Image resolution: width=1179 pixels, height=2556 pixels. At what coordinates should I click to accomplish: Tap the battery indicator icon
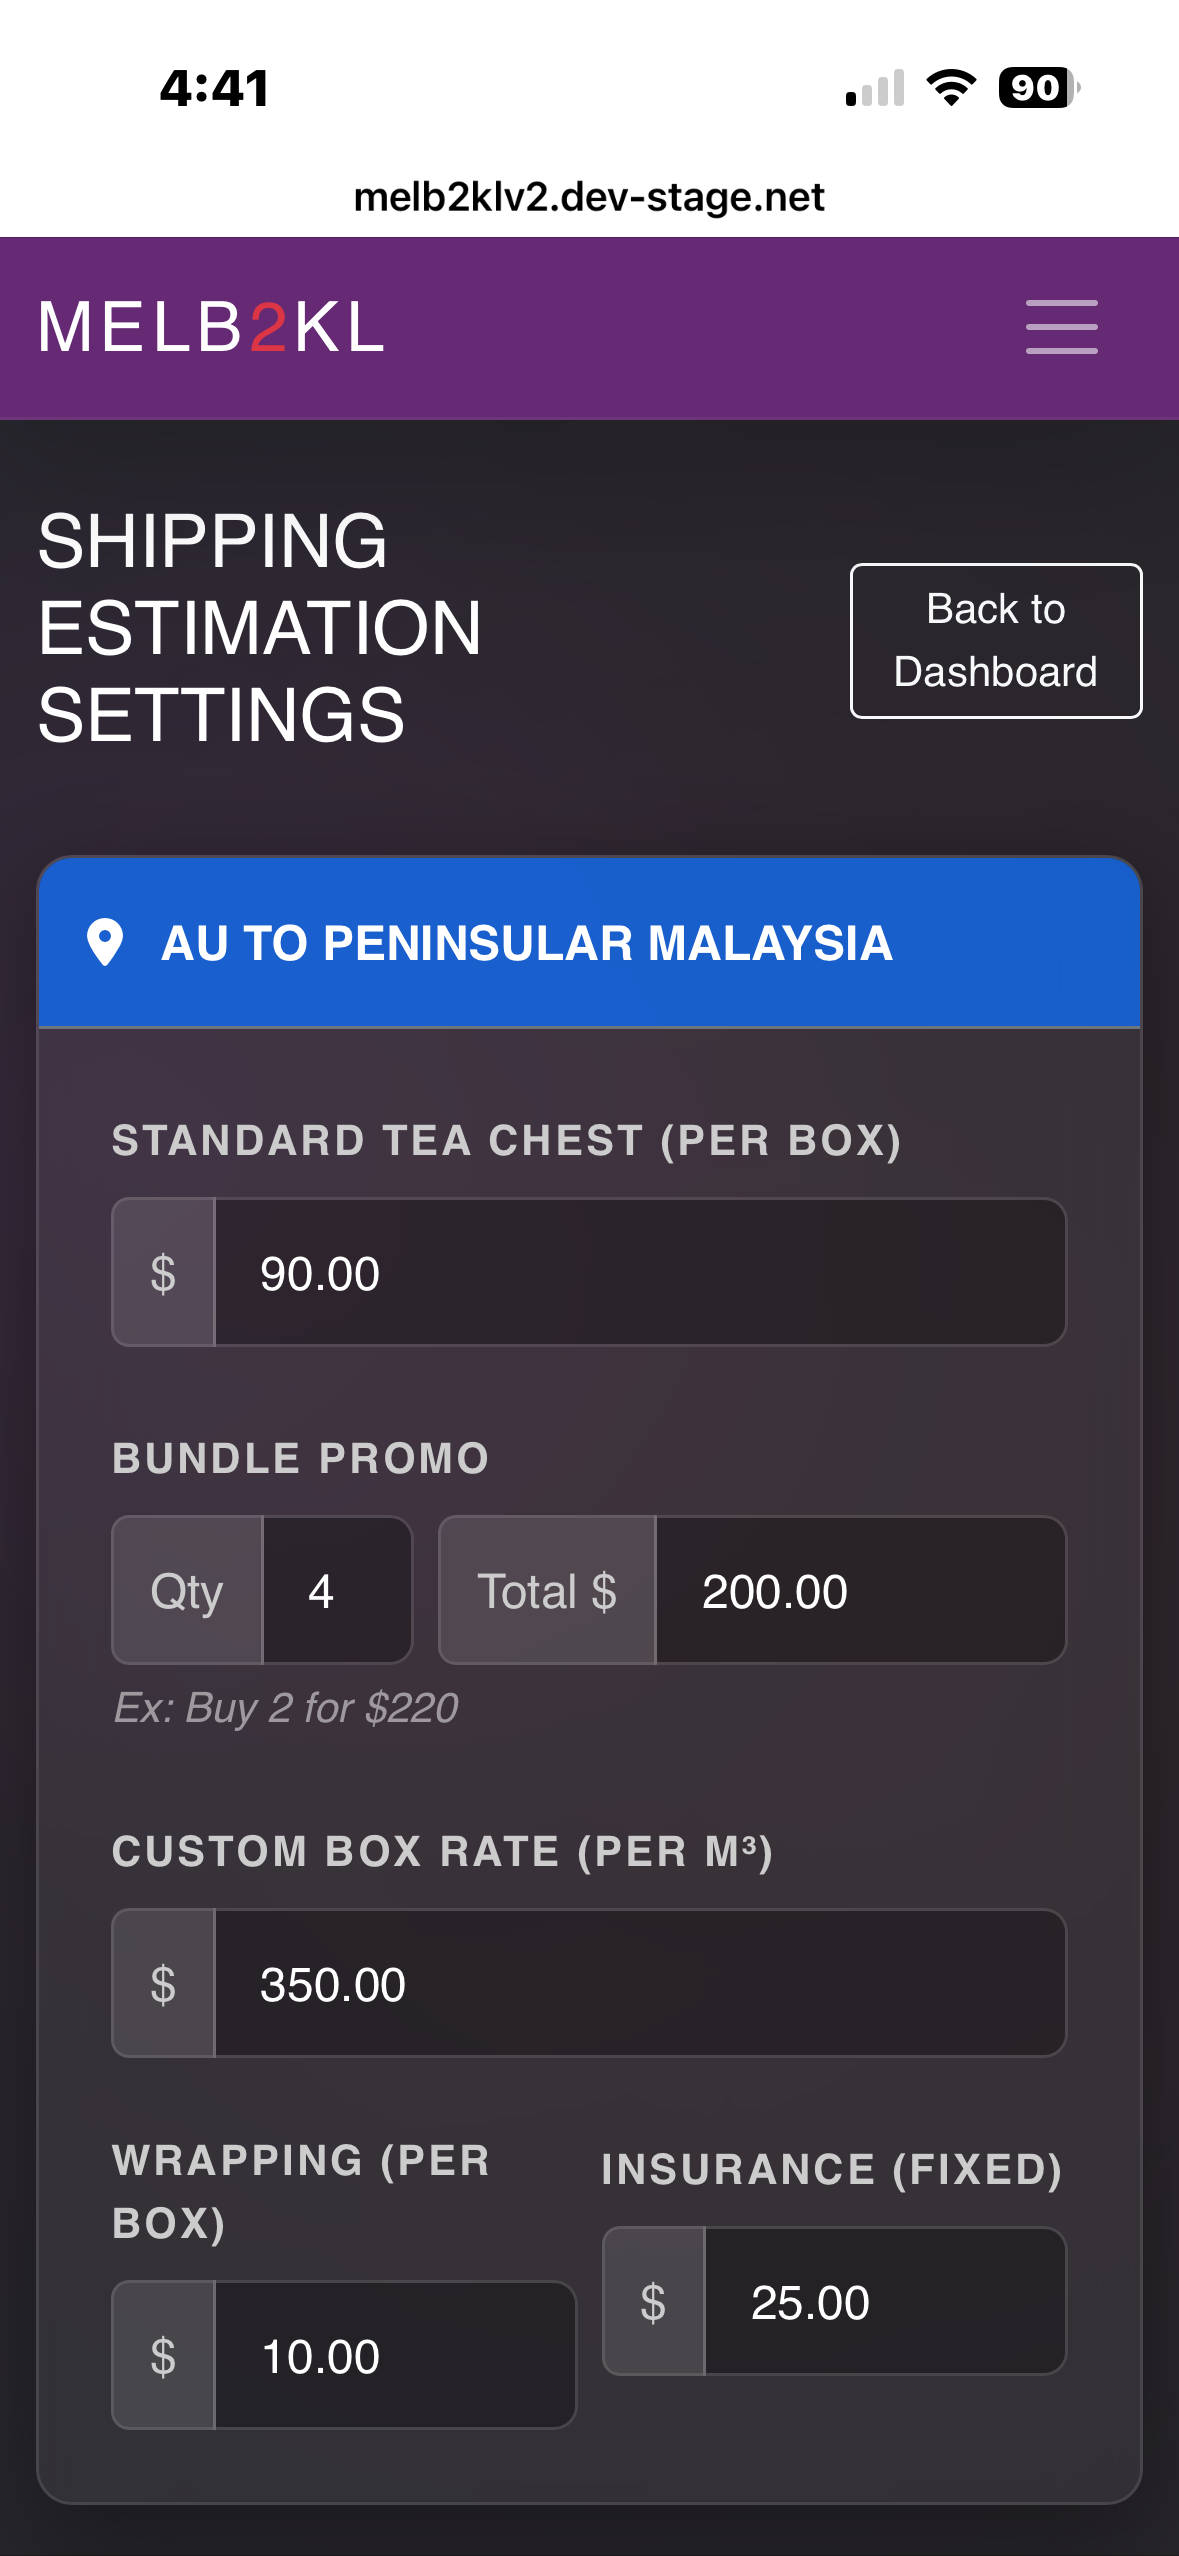pos(1038,88)
